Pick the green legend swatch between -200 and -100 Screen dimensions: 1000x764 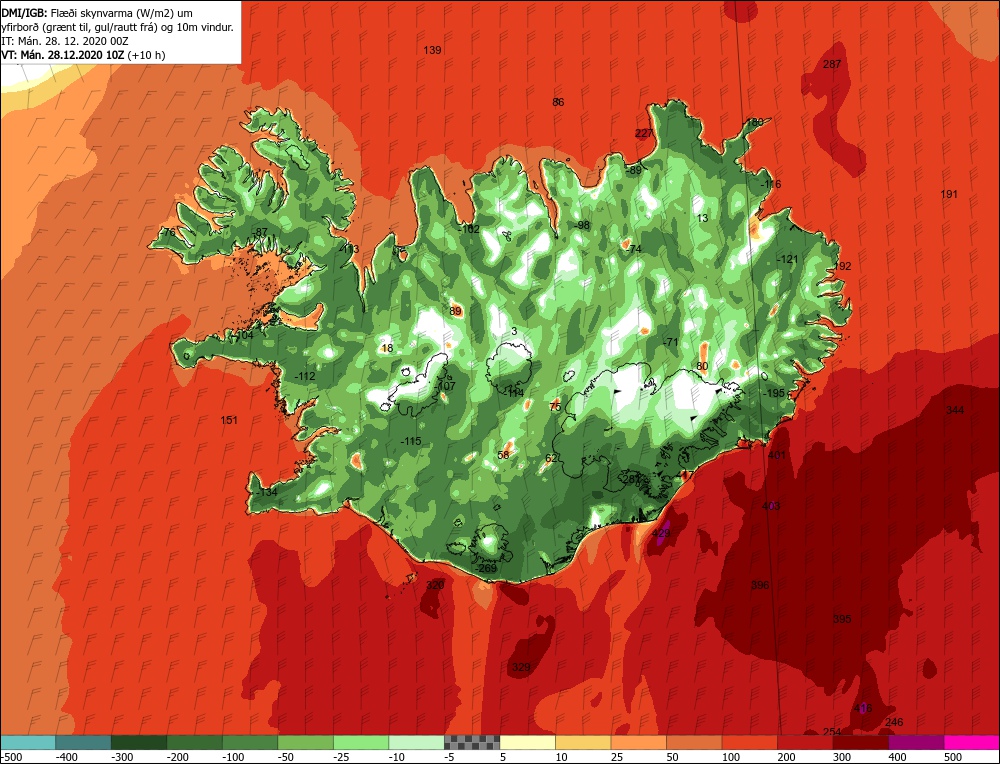pos(195,742)
